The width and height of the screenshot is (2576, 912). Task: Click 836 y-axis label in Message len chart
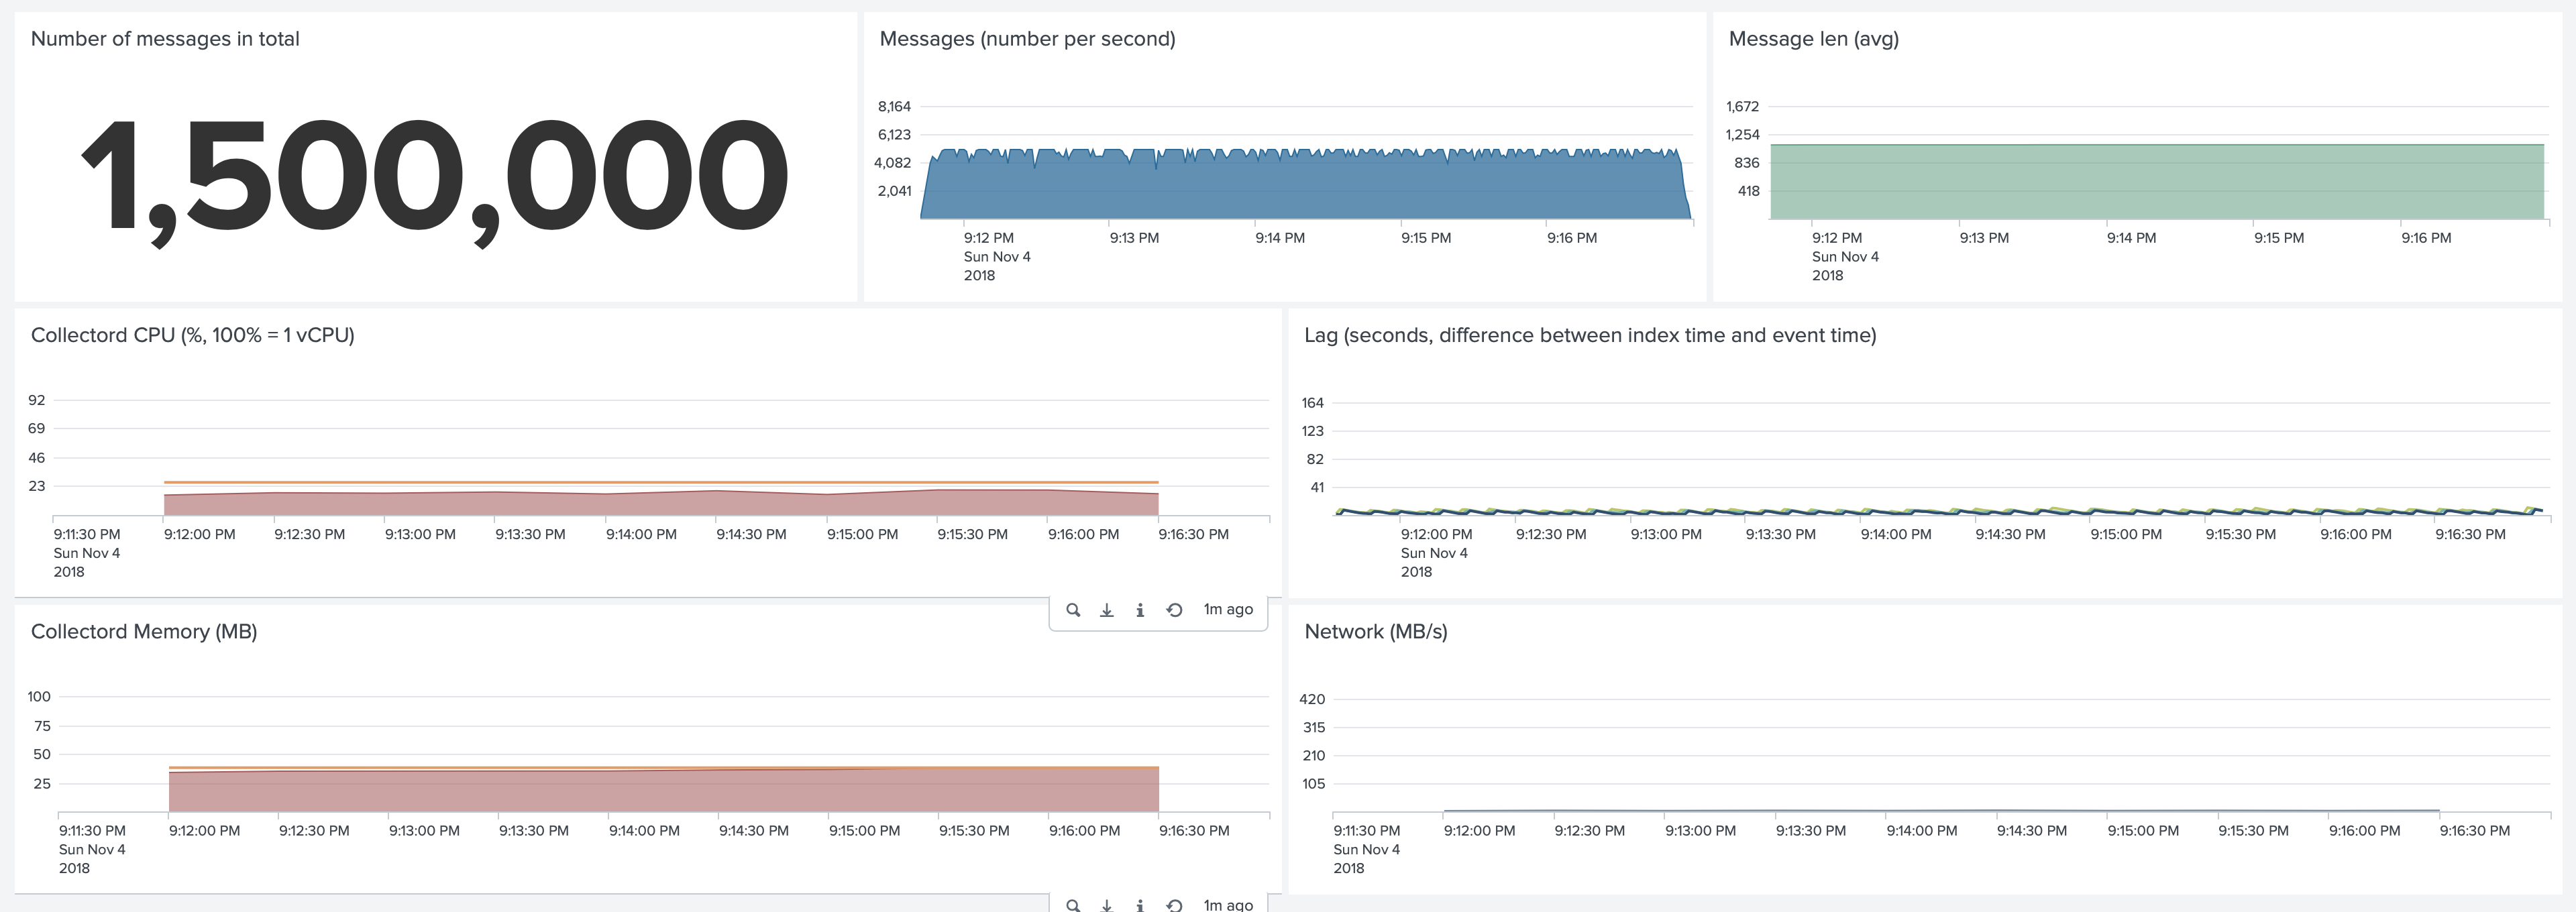1746,162
